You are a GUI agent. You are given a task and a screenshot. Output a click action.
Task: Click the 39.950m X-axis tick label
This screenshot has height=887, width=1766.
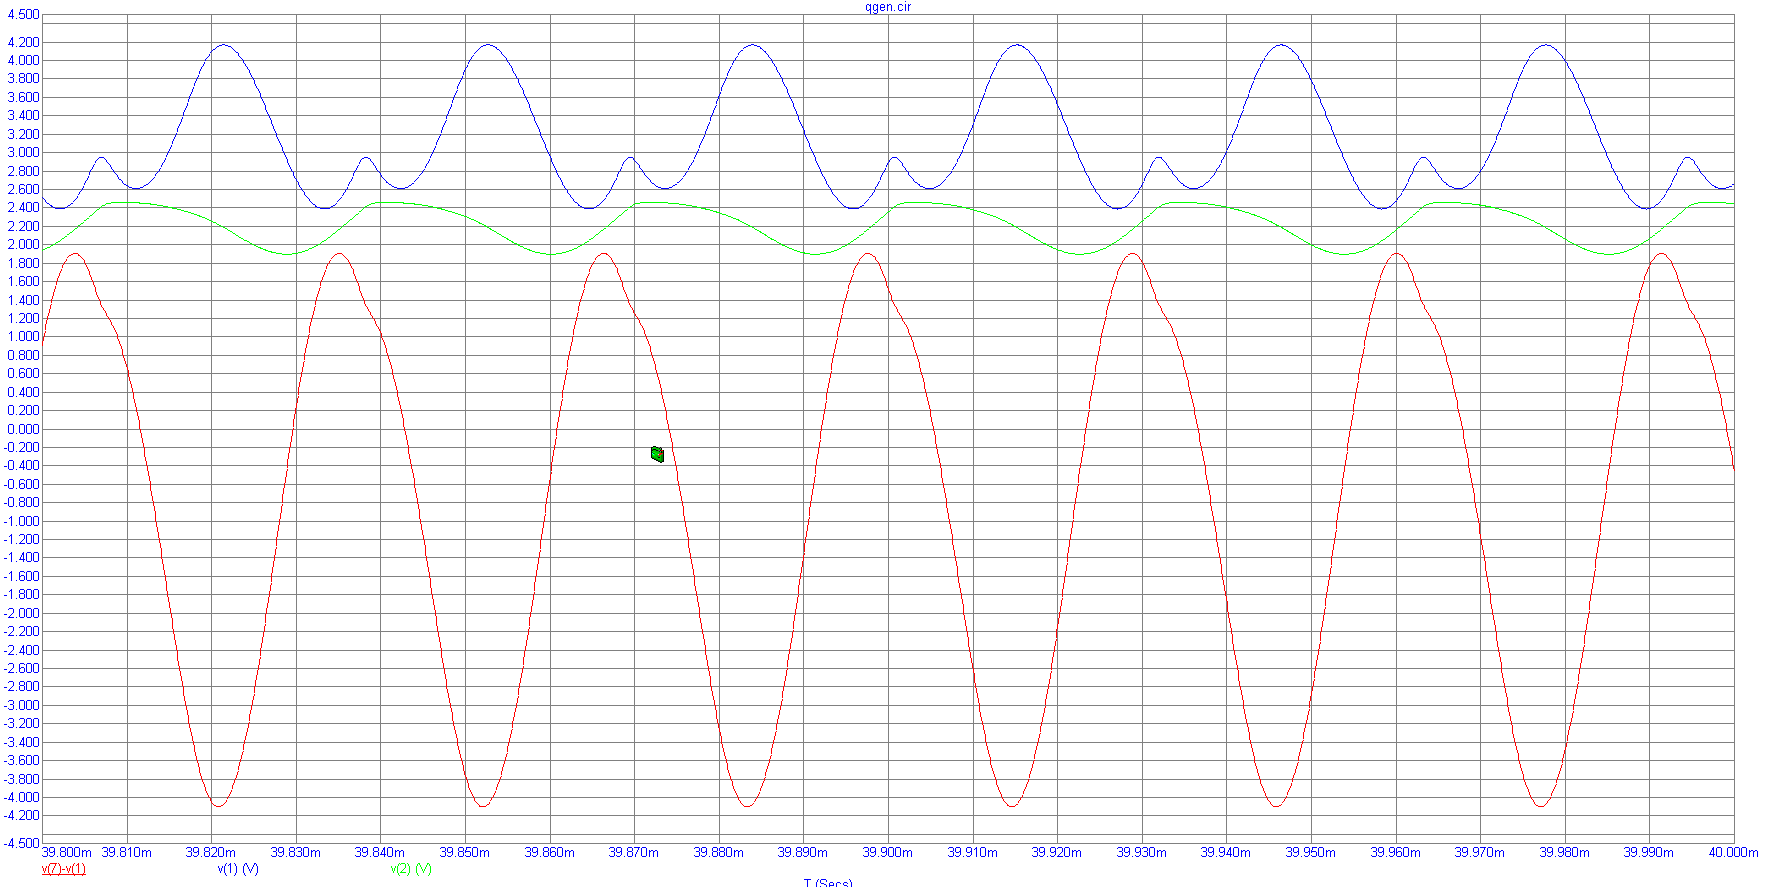(x=1310, y=853)
